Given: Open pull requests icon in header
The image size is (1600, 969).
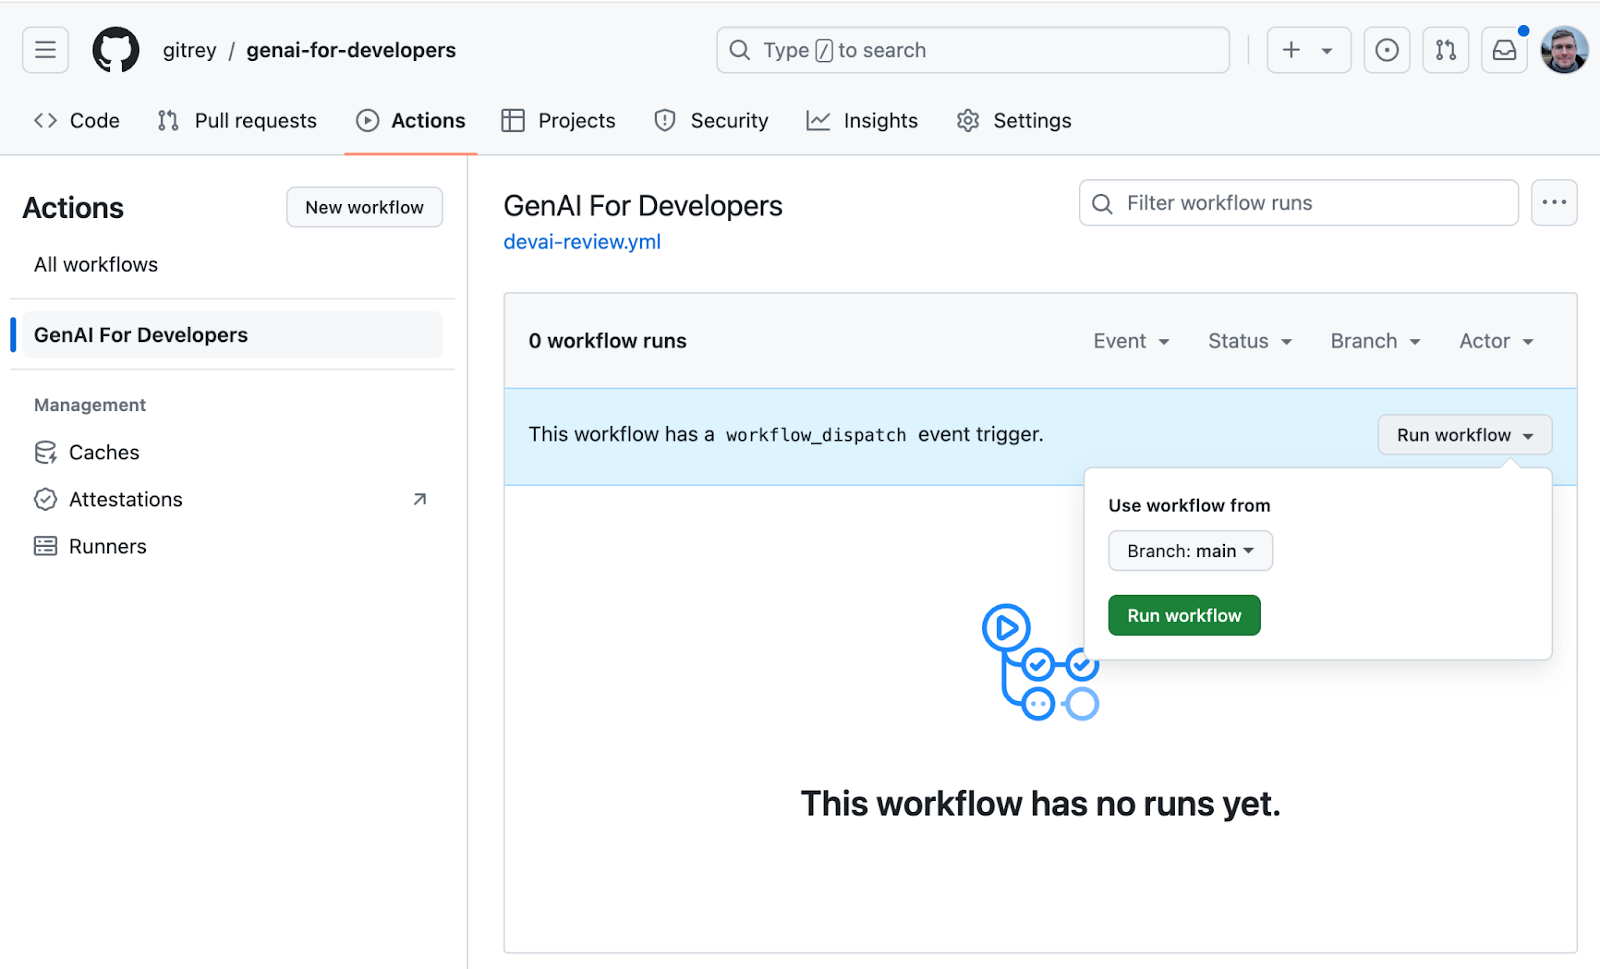Looking at the screenshot, I should pos(1445,50).
